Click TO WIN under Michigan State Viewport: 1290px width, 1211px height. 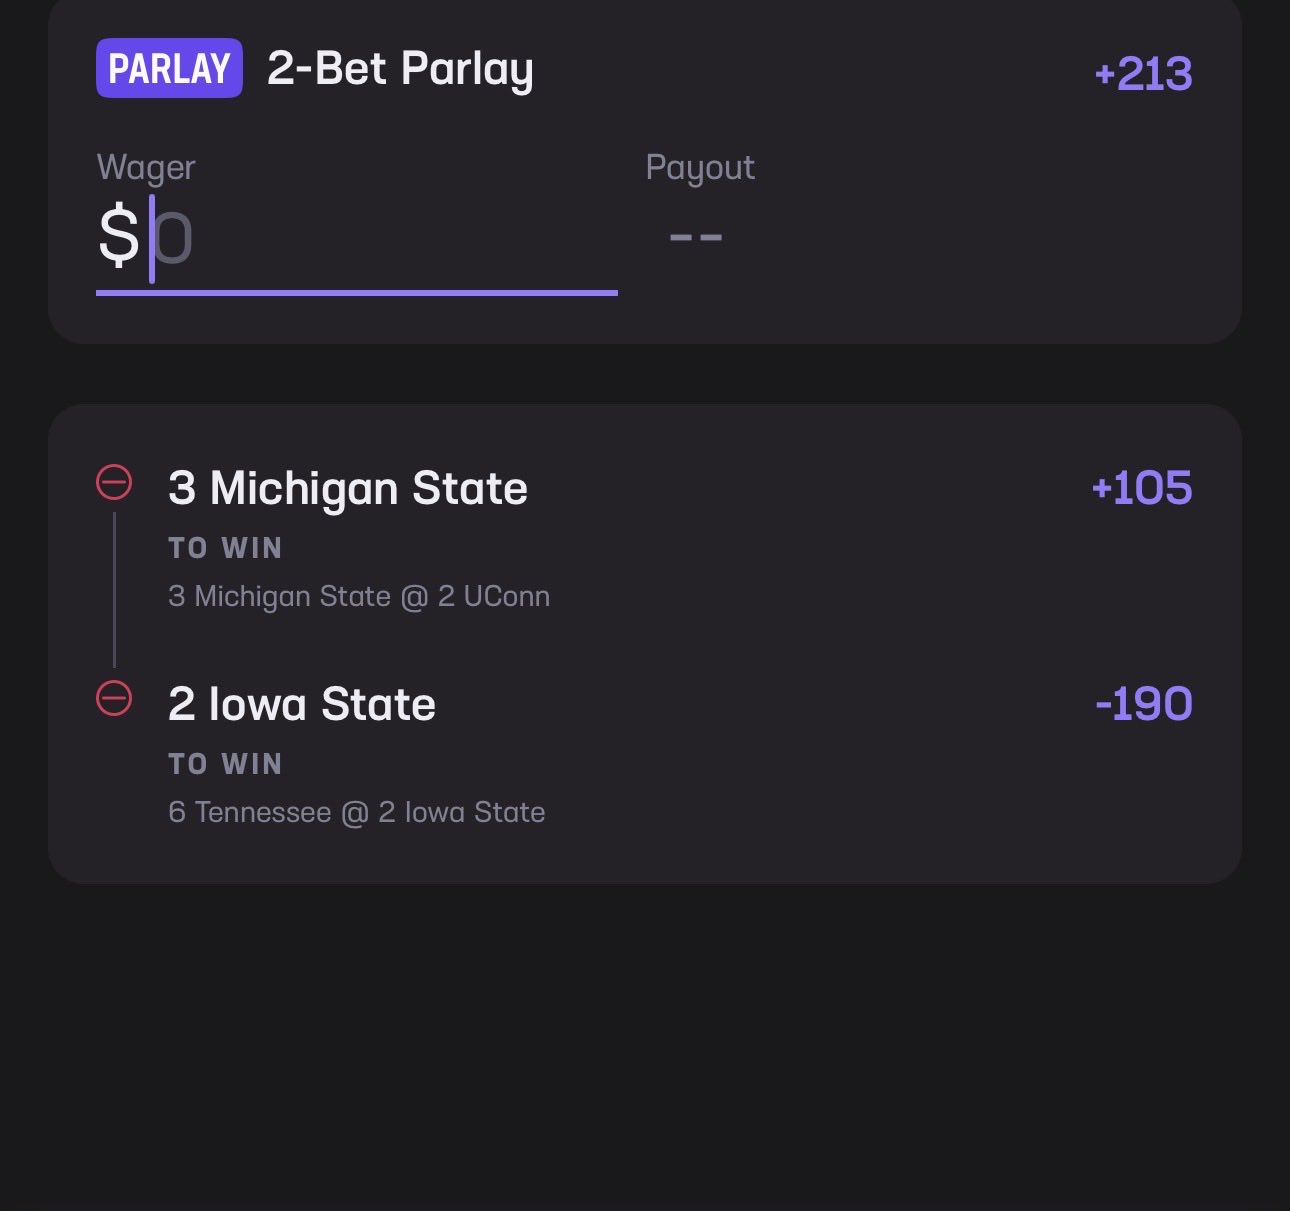pos(225,548)
